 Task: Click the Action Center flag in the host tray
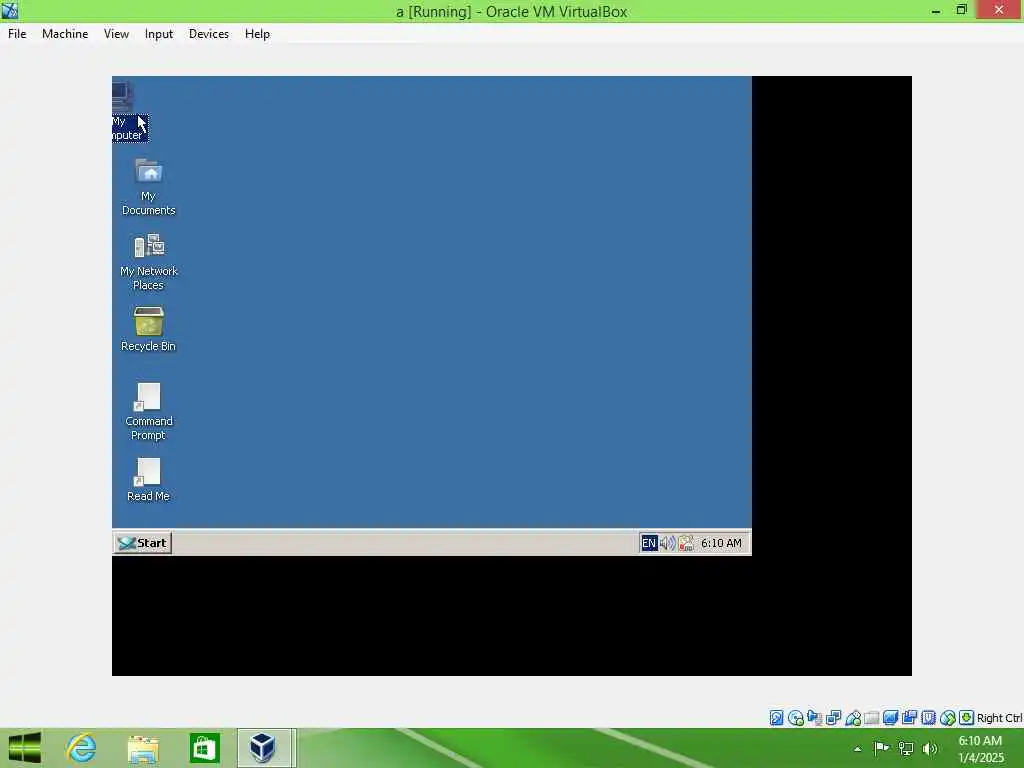coord(881,748)
